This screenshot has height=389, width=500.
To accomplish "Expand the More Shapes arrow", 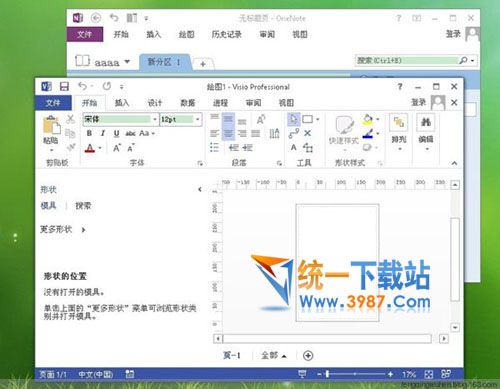I will click(83, 229).
